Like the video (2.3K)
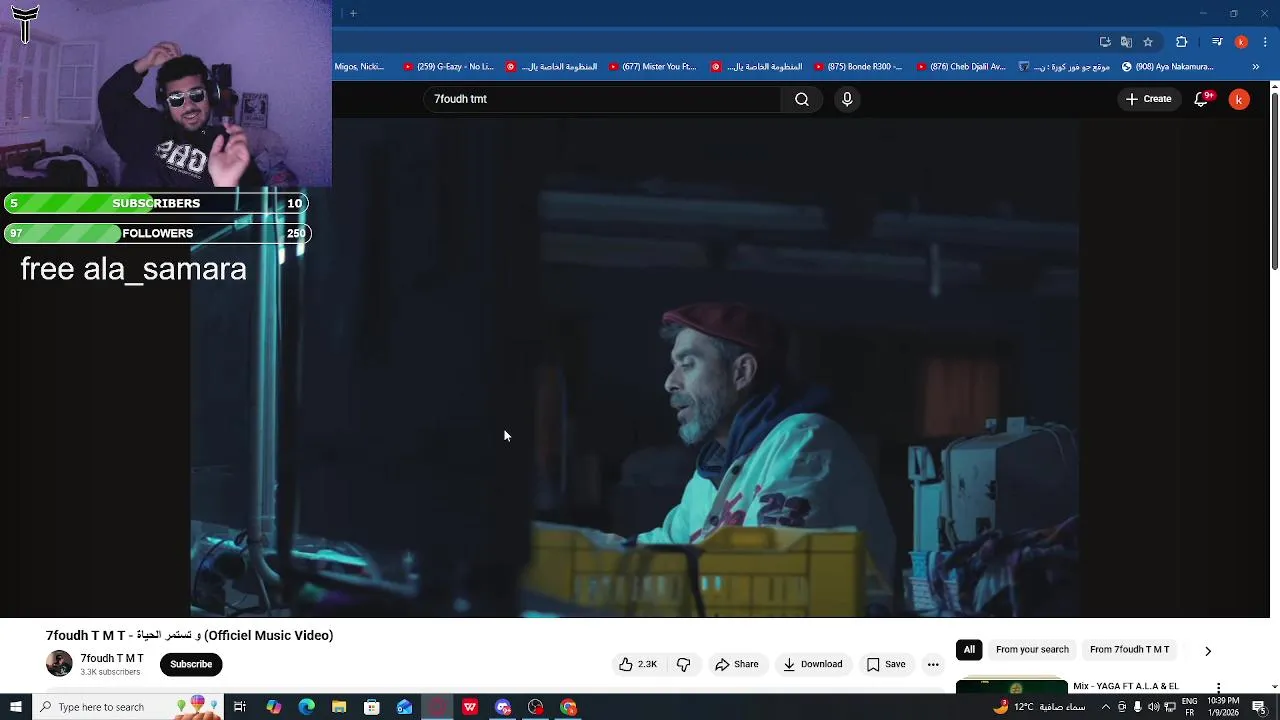Screen dimensions: 1280x720 (x=637, y=664)
